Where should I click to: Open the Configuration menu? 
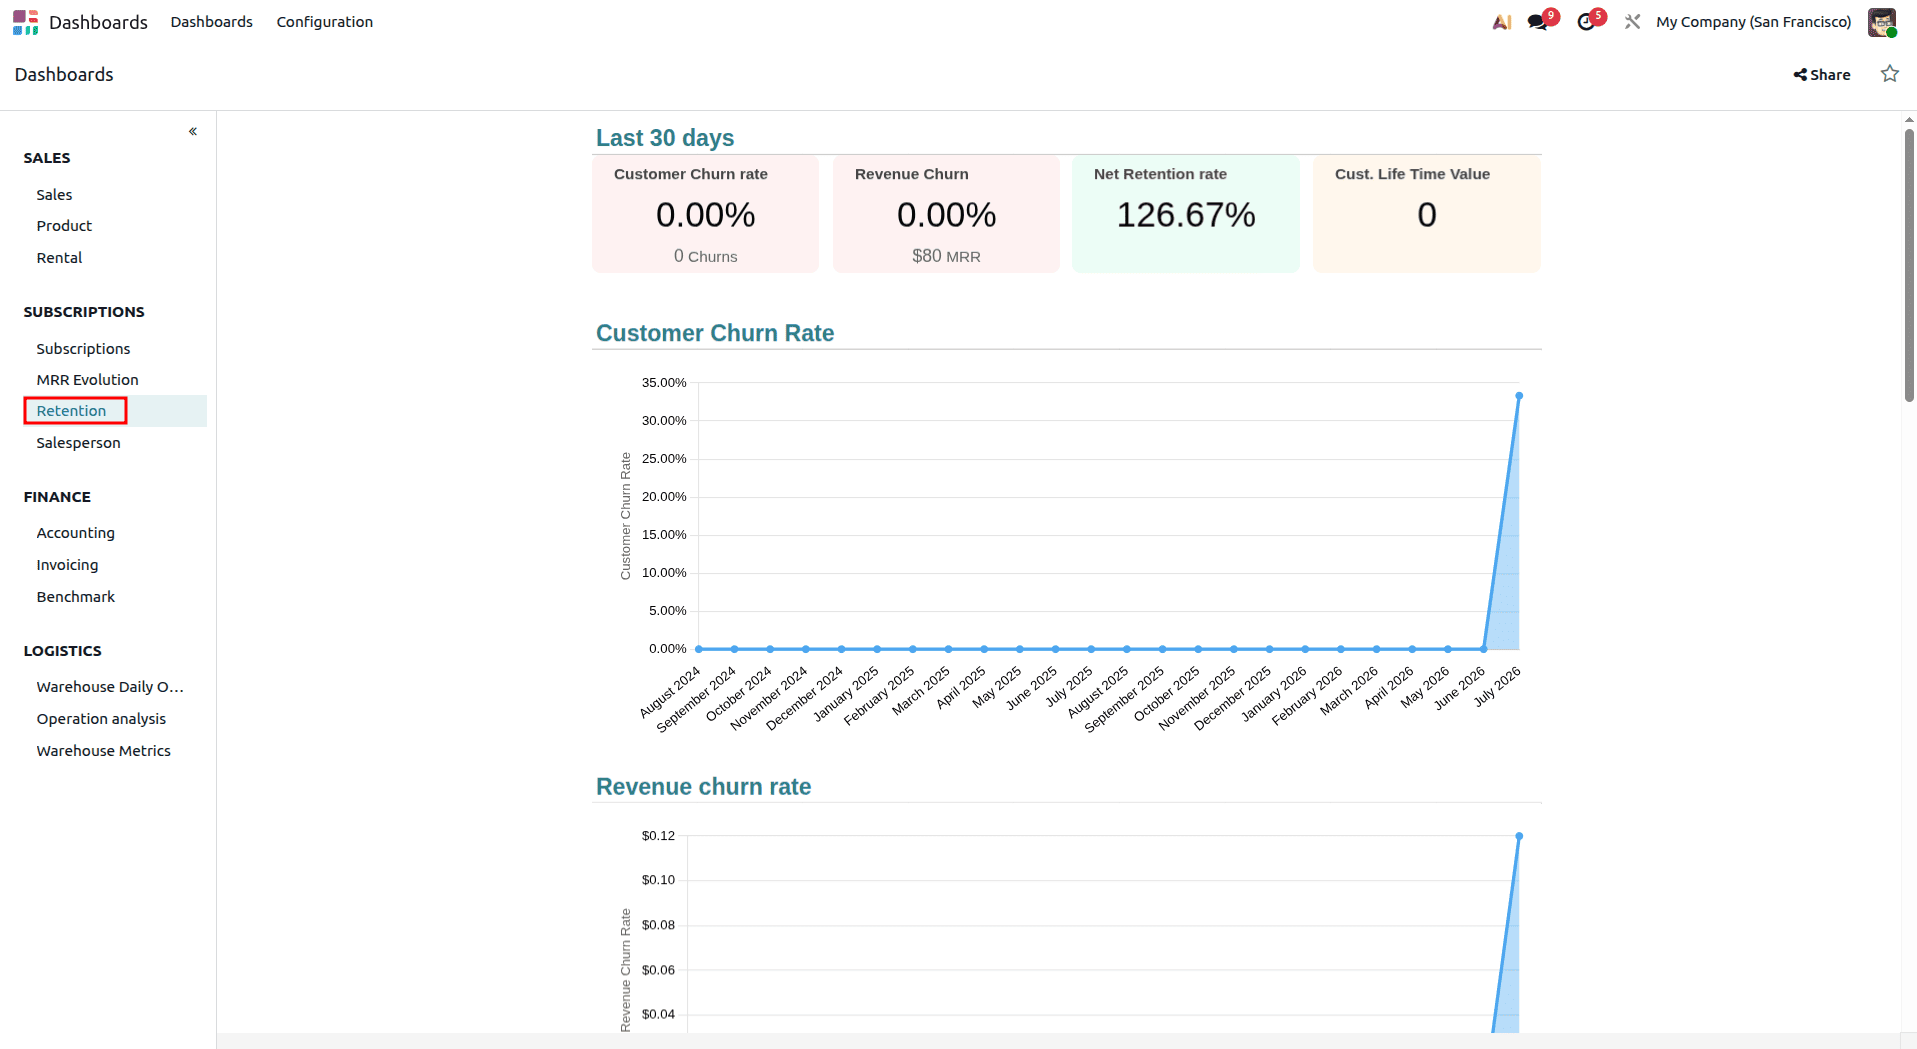click(x=324, y=22)
